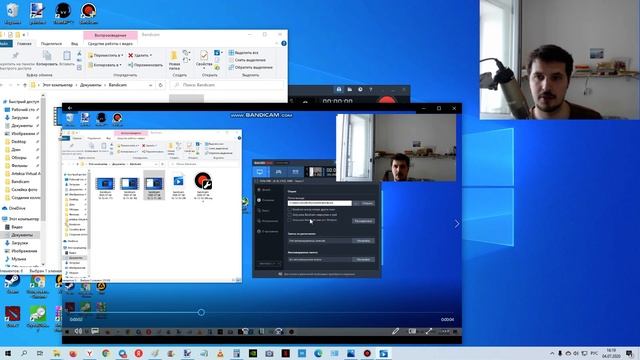The height and width of the screenshot is (360, 640).
Task: Click Выделить все in Explorer ribbon
Action: [x=244, y=53]
